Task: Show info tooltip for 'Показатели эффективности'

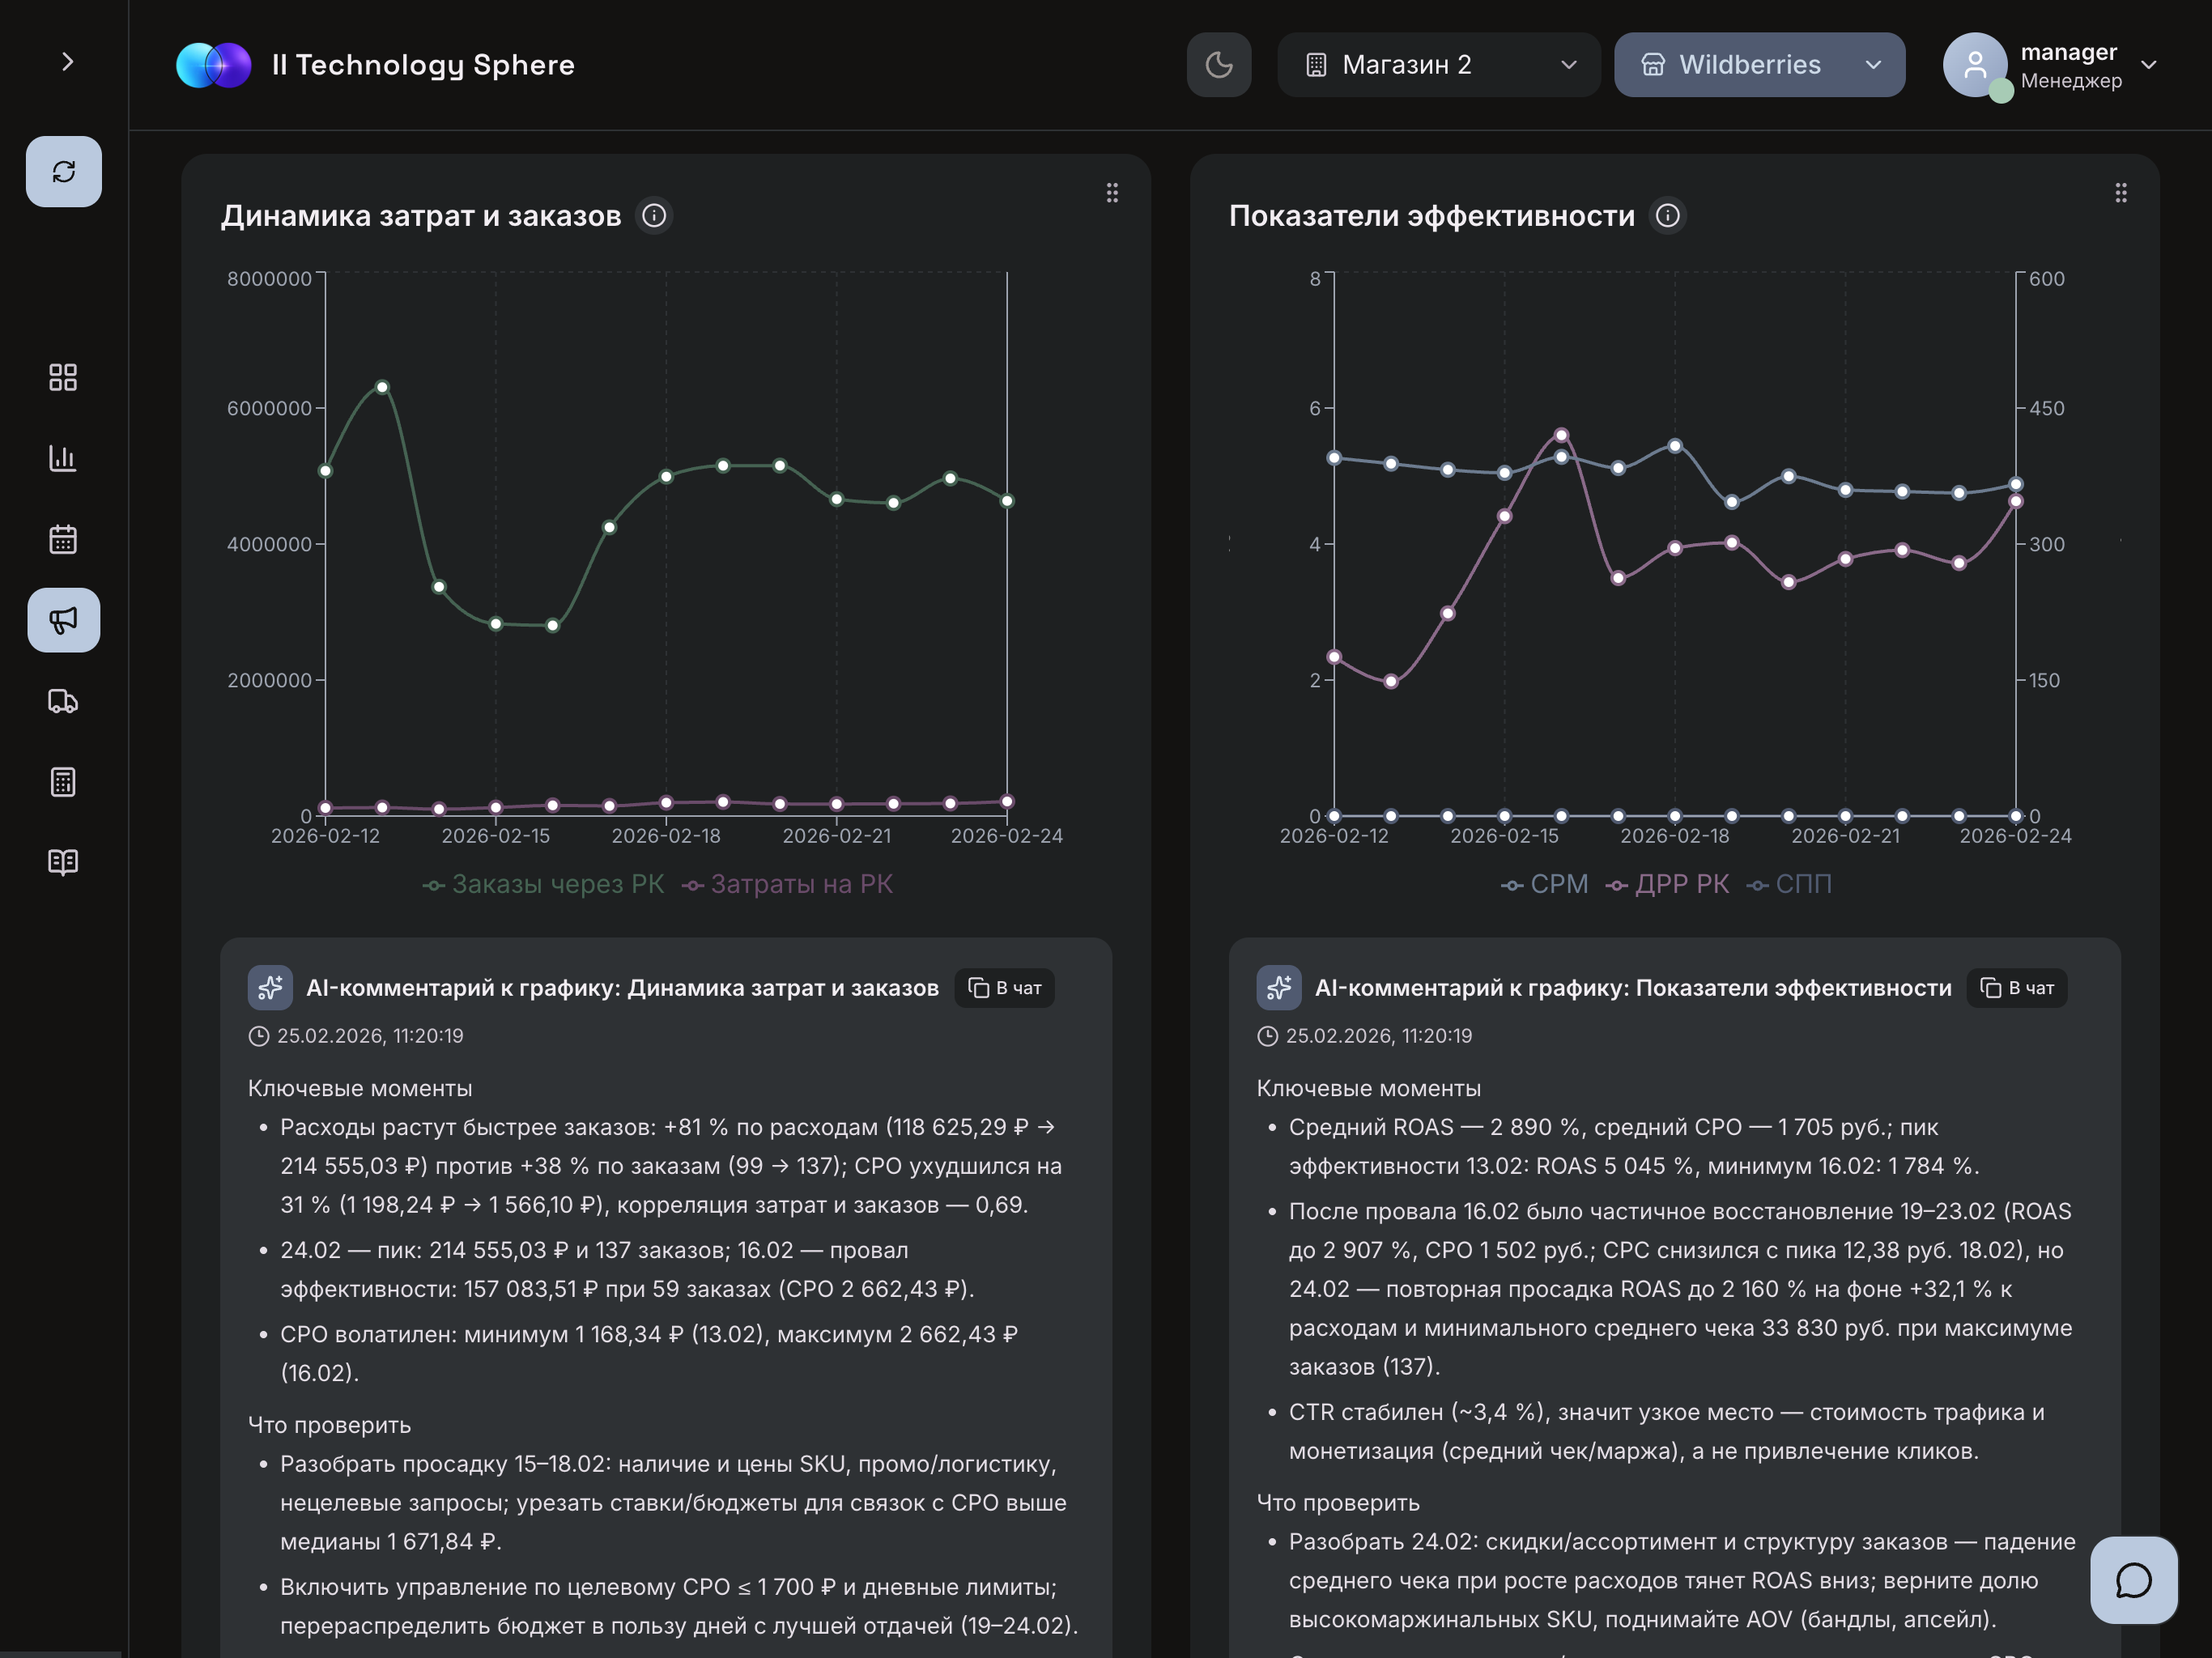Action: [x=1667, y=215]
